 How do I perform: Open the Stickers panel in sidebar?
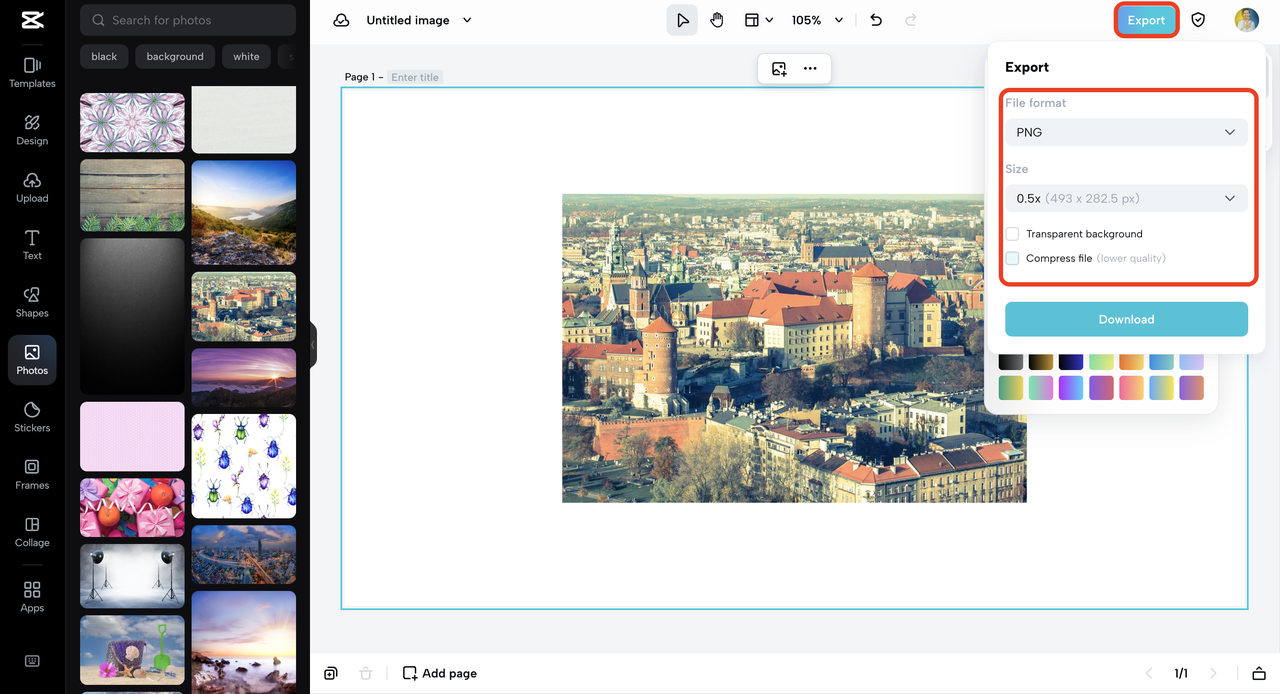(x=32, y=417)
